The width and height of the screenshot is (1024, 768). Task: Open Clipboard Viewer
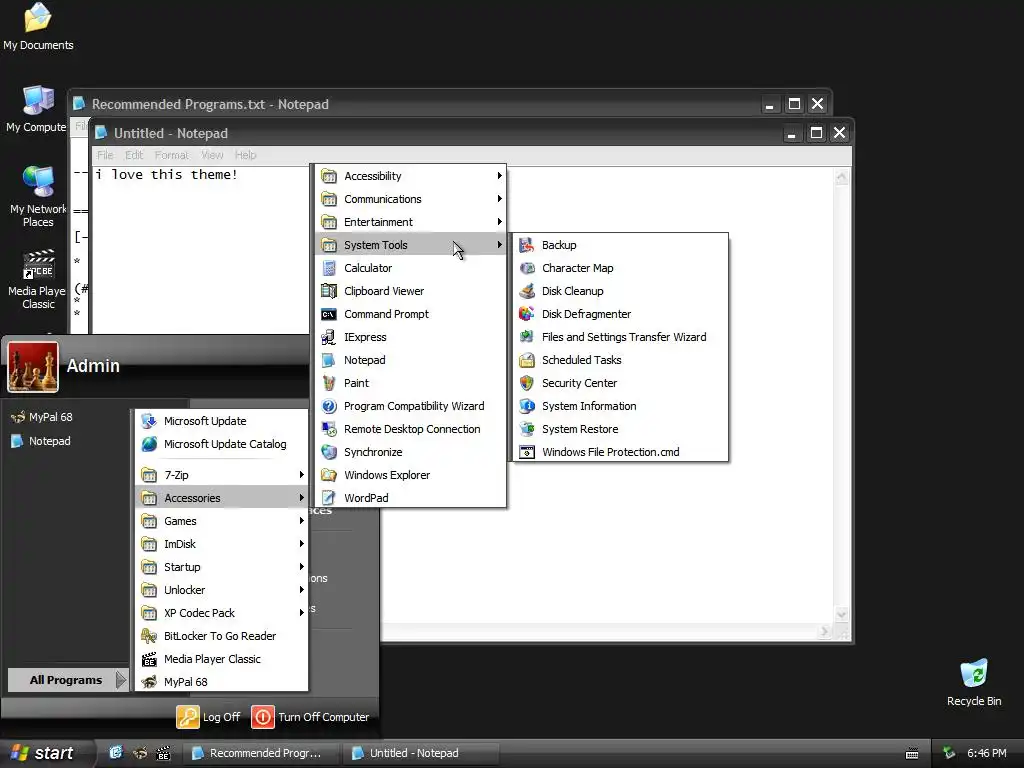411,291
